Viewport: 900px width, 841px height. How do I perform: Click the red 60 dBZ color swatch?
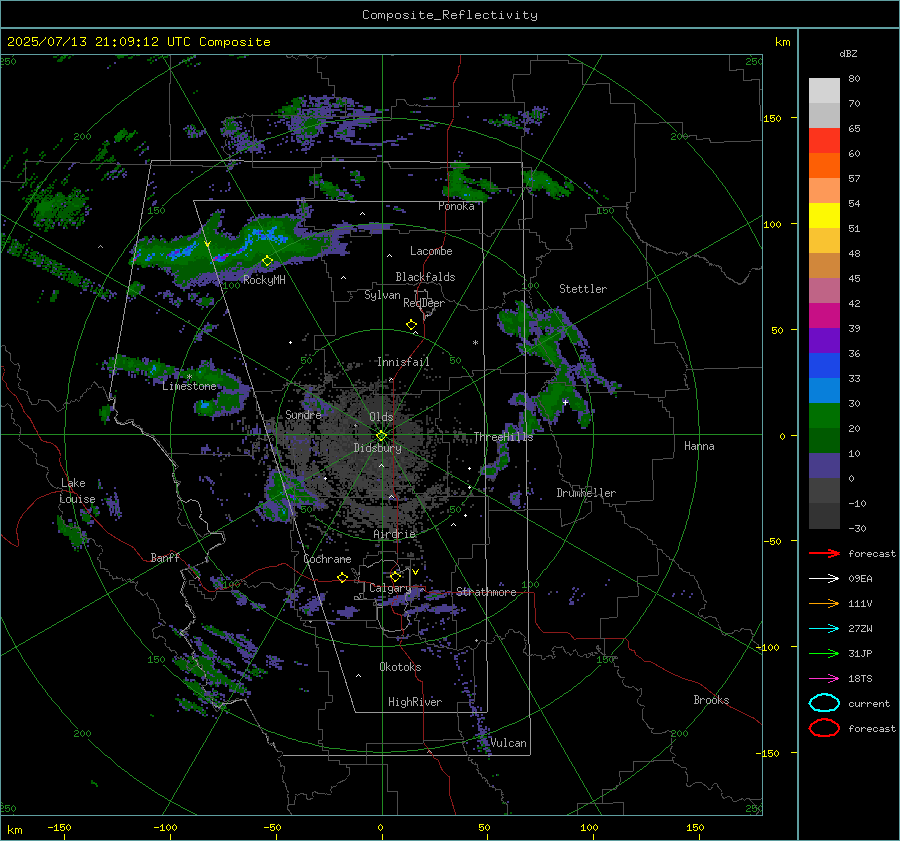[824, 140]
